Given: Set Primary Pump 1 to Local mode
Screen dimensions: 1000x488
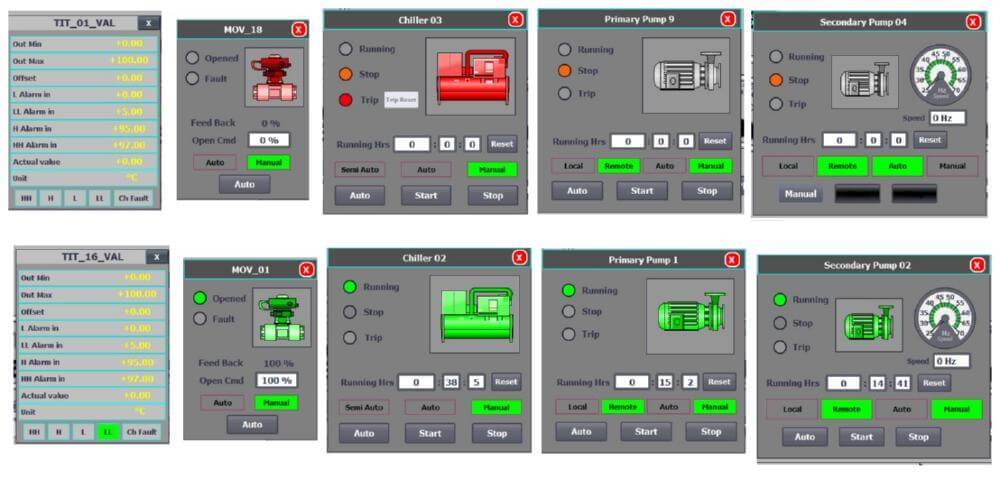Looking at the screenshot, I should click(577, 407).
